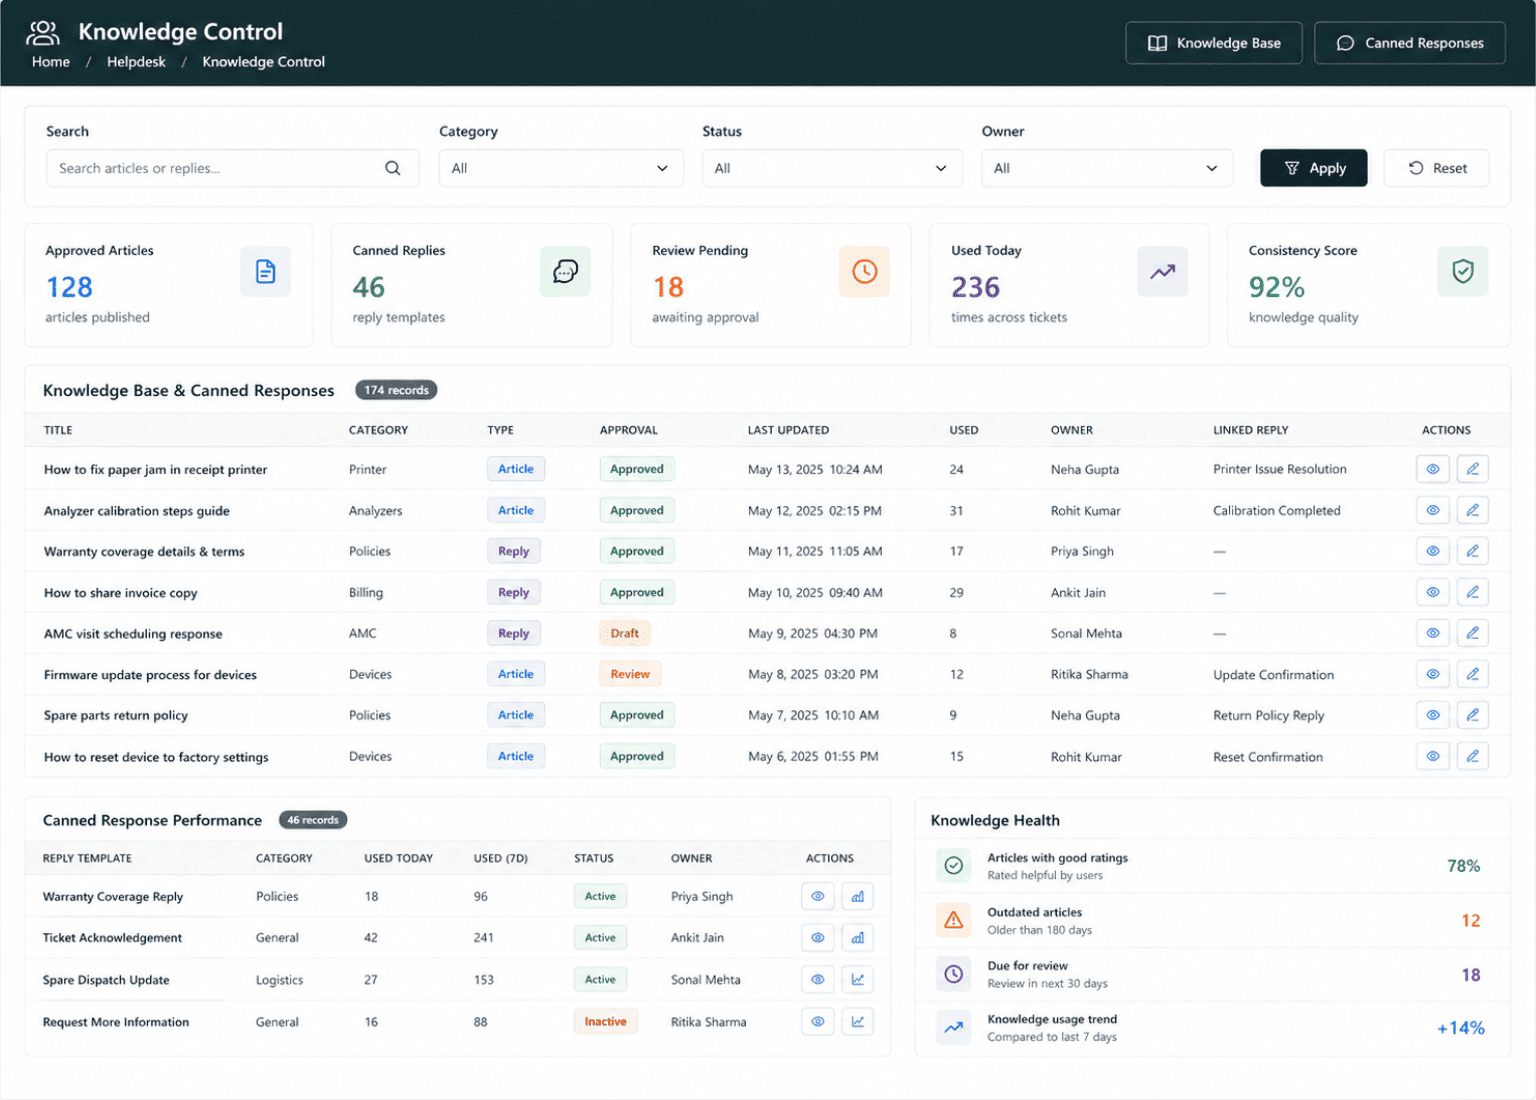Reset all filters
The height and width of the screenshot is (1100, 1536).
pyautogui.click(x=1437, y=168)
